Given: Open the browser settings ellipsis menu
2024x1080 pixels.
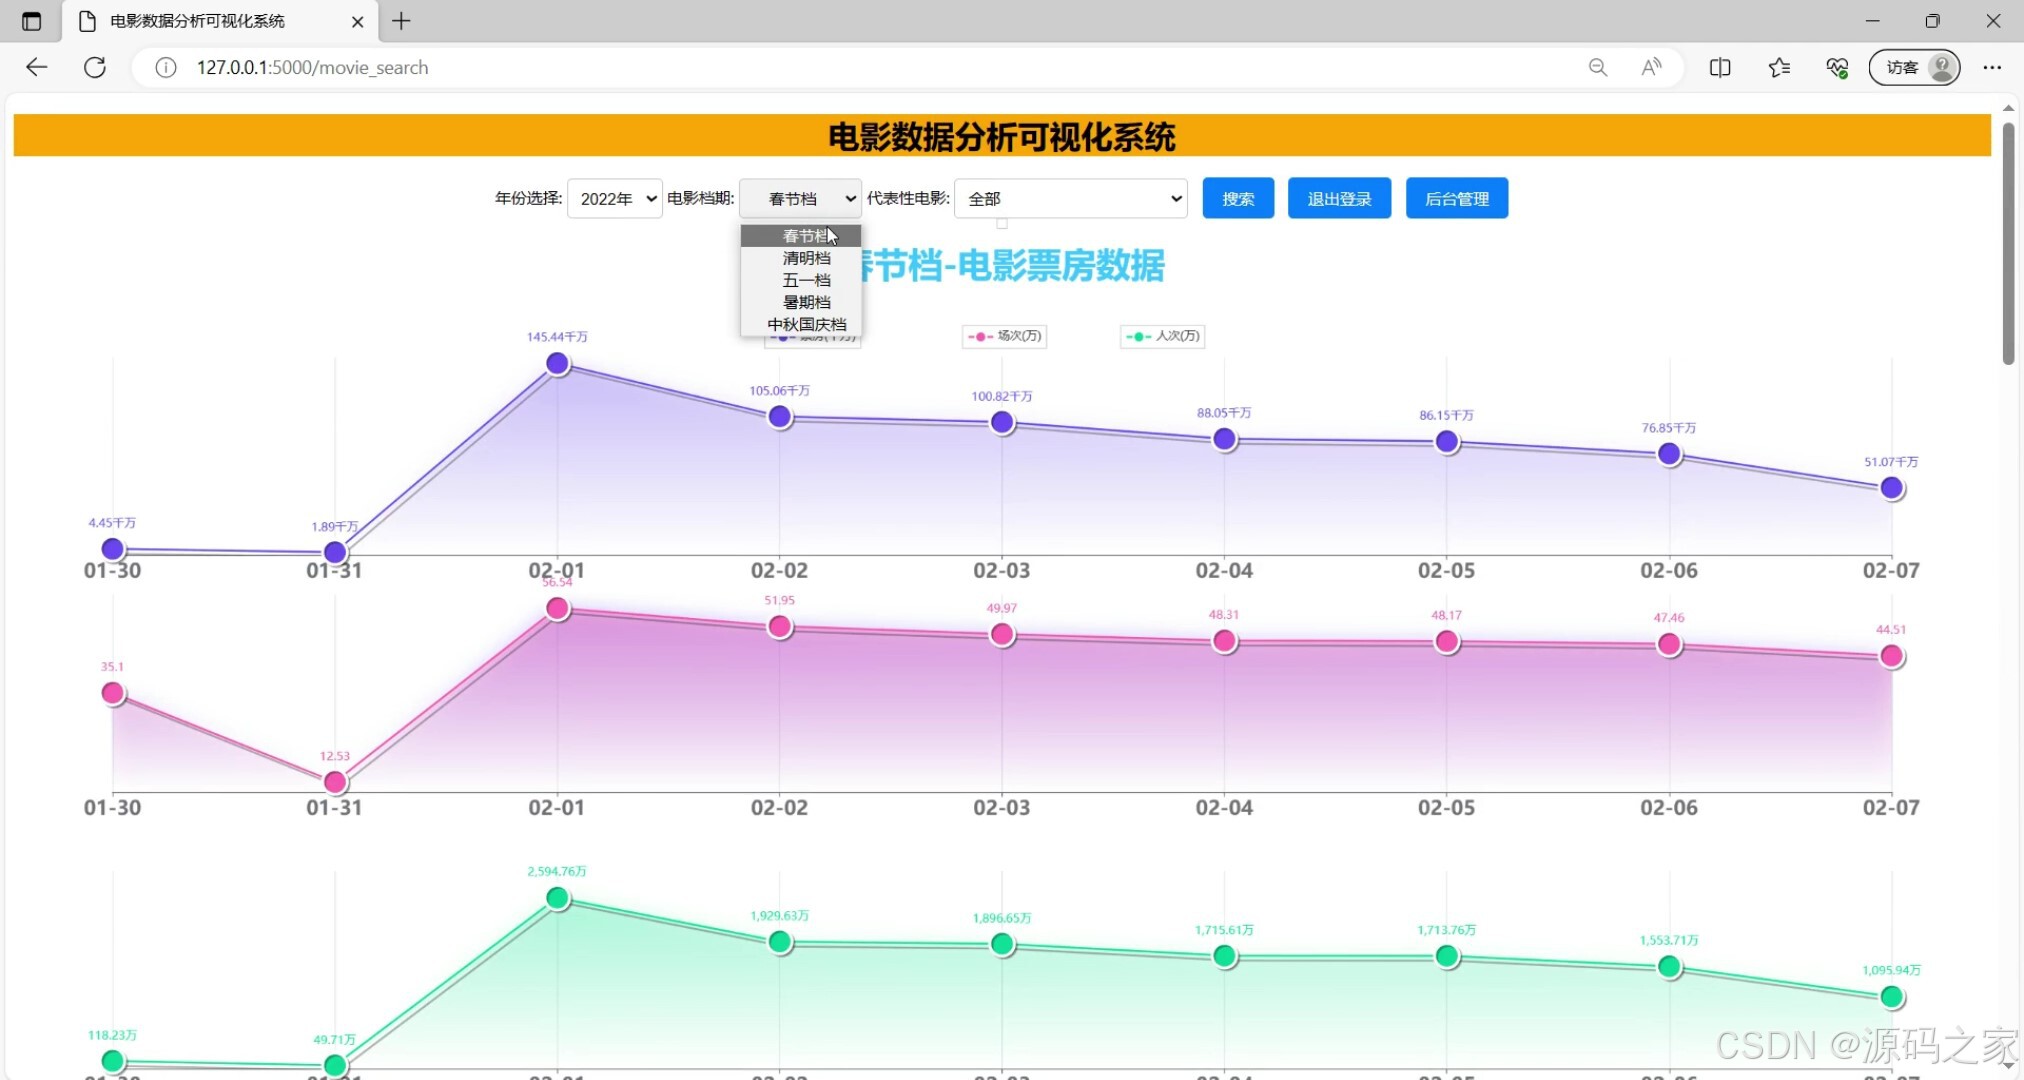Looking at the screenshot, I should tap(1992, 67).
